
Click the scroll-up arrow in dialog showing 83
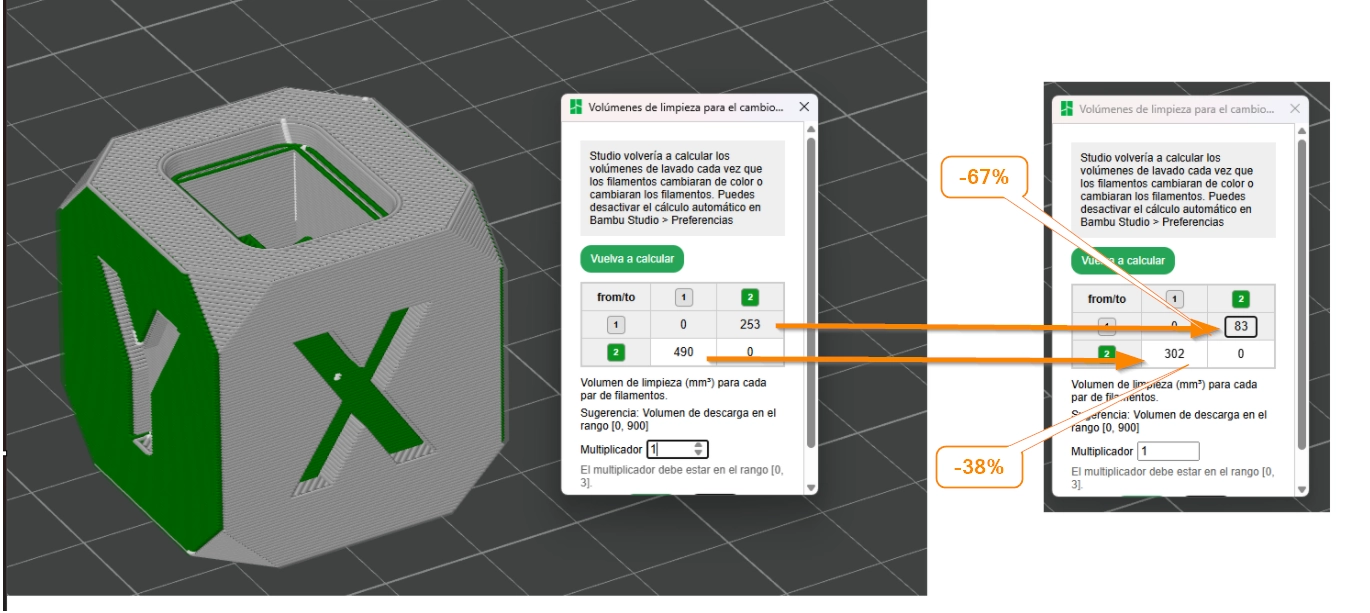(1302, 131)
